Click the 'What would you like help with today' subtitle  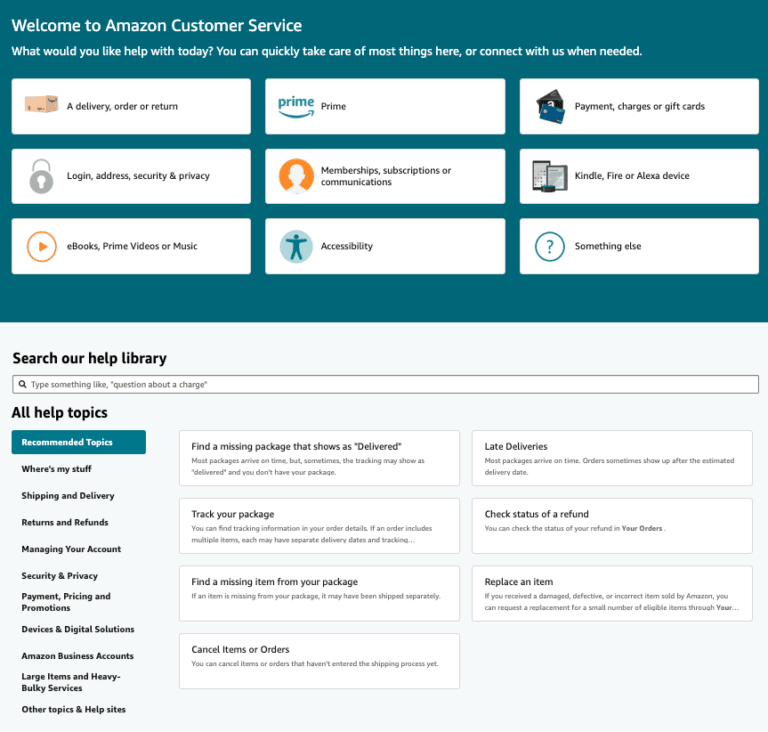pyautogui.click(x=327, y=51)
